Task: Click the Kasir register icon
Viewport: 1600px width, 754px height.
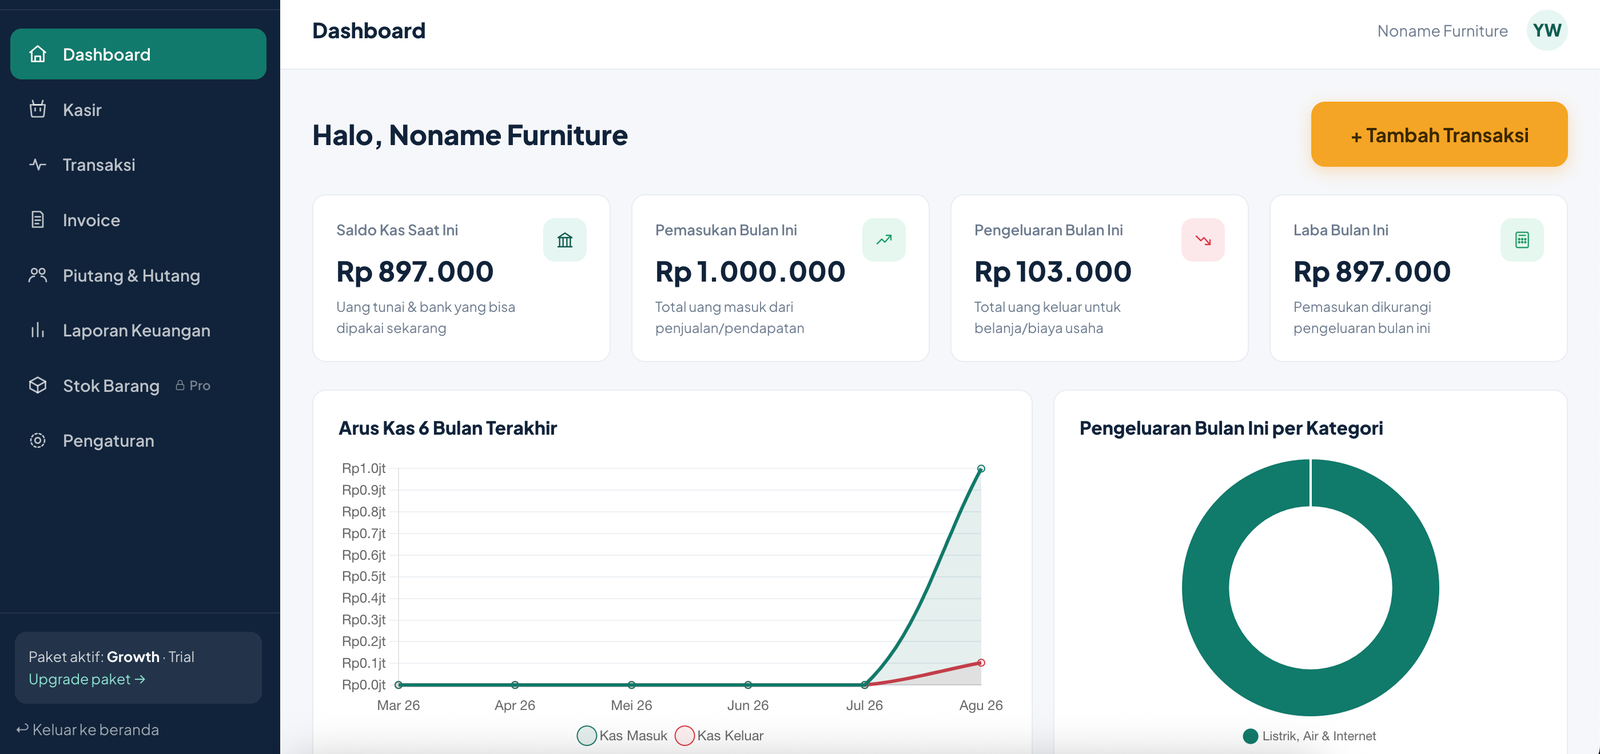Action: pyautogui.click(x=38, y=109)
